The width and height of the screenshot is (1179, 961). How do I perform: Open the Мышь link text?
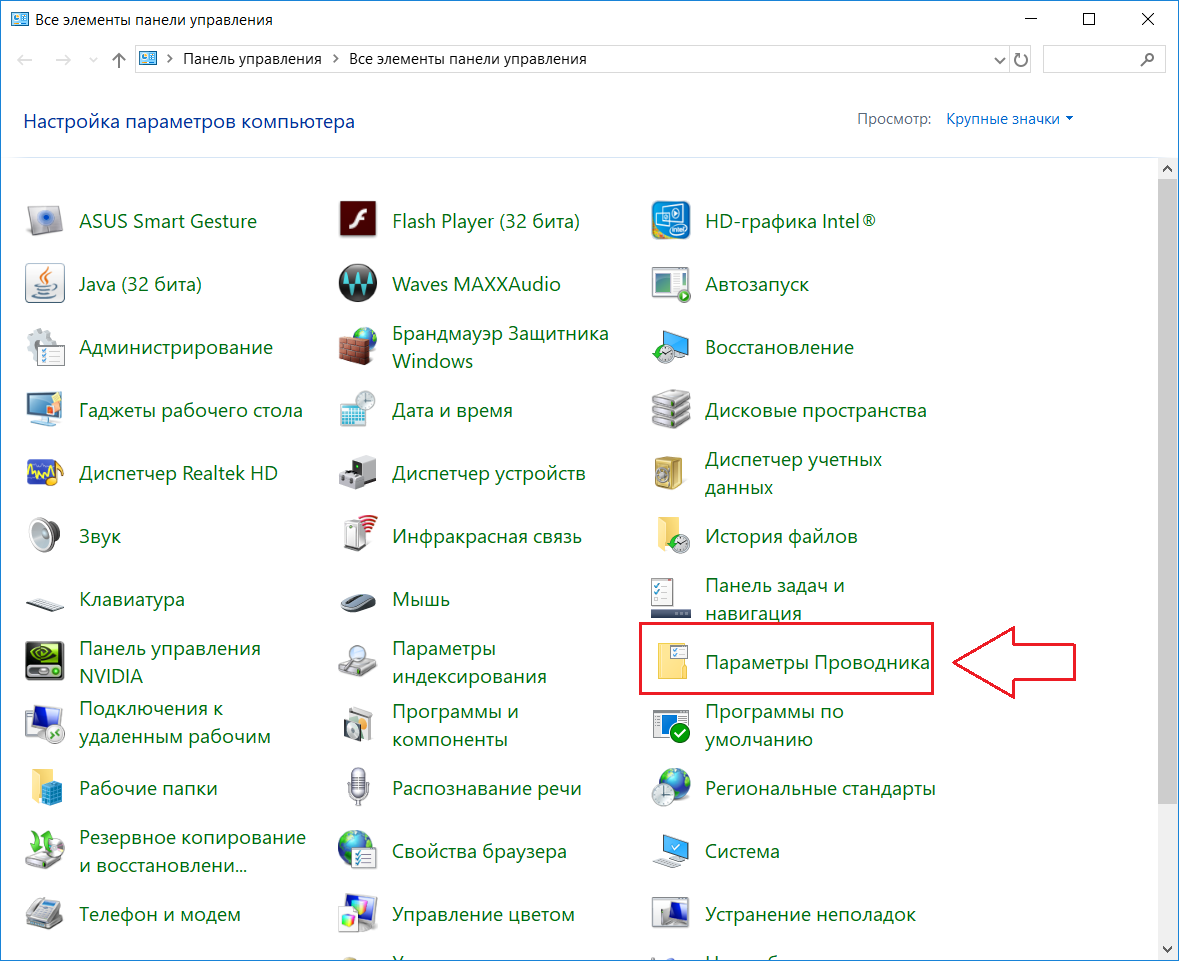[x=421, y=599]
